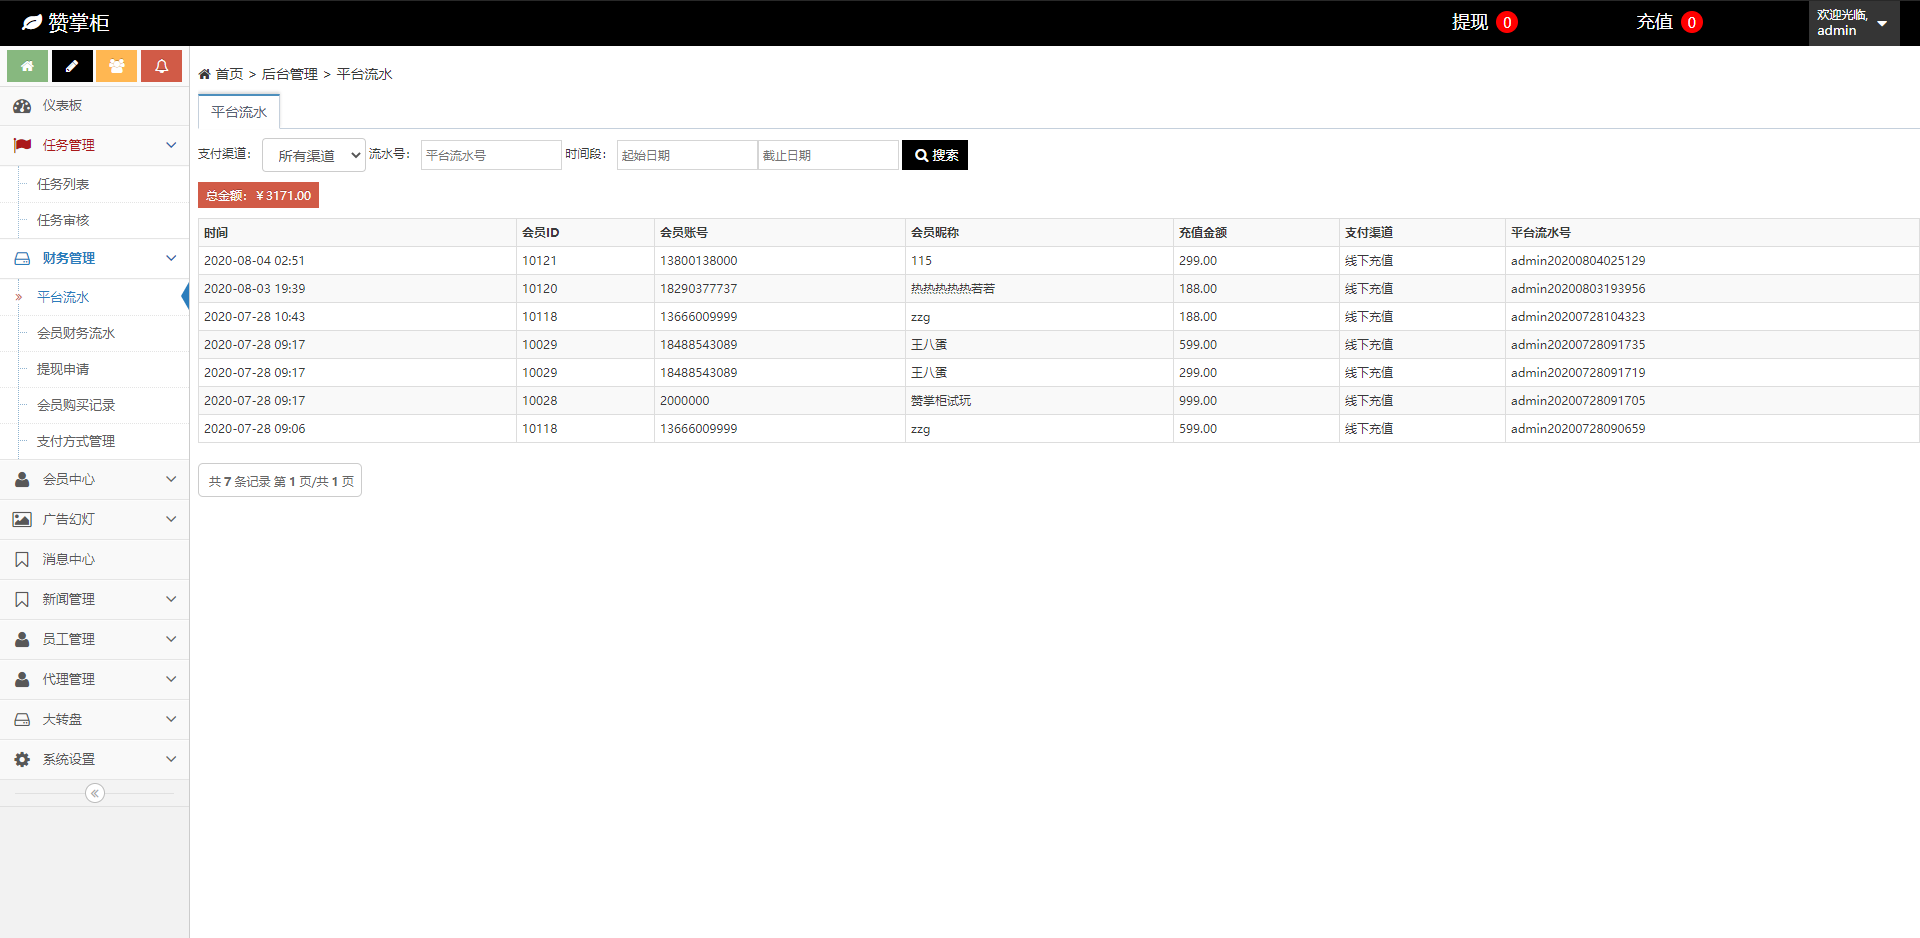This screenshot has height=938, width=1920.
Task: Click the green home shortcut icon
Action: click(x=27, y=66)
